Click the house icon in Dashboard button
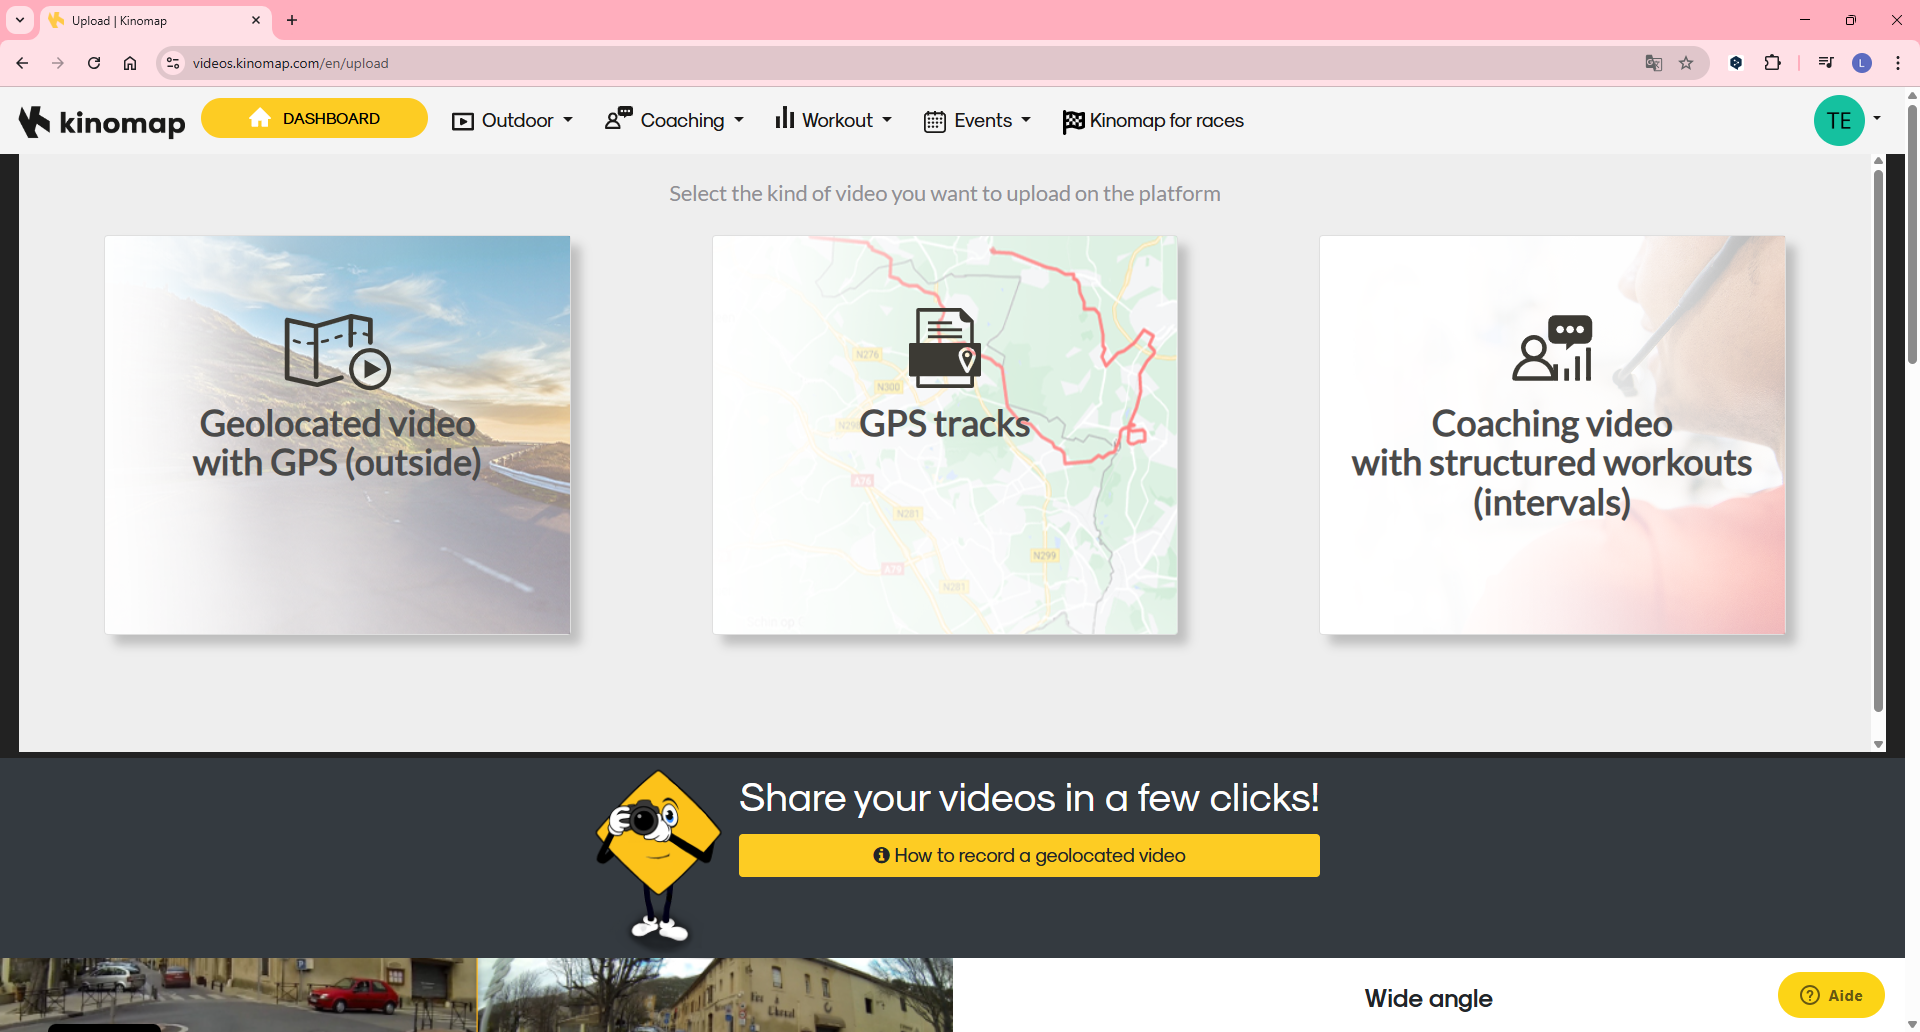This screenshot has height=1032, width=1920. coord(260,118)
